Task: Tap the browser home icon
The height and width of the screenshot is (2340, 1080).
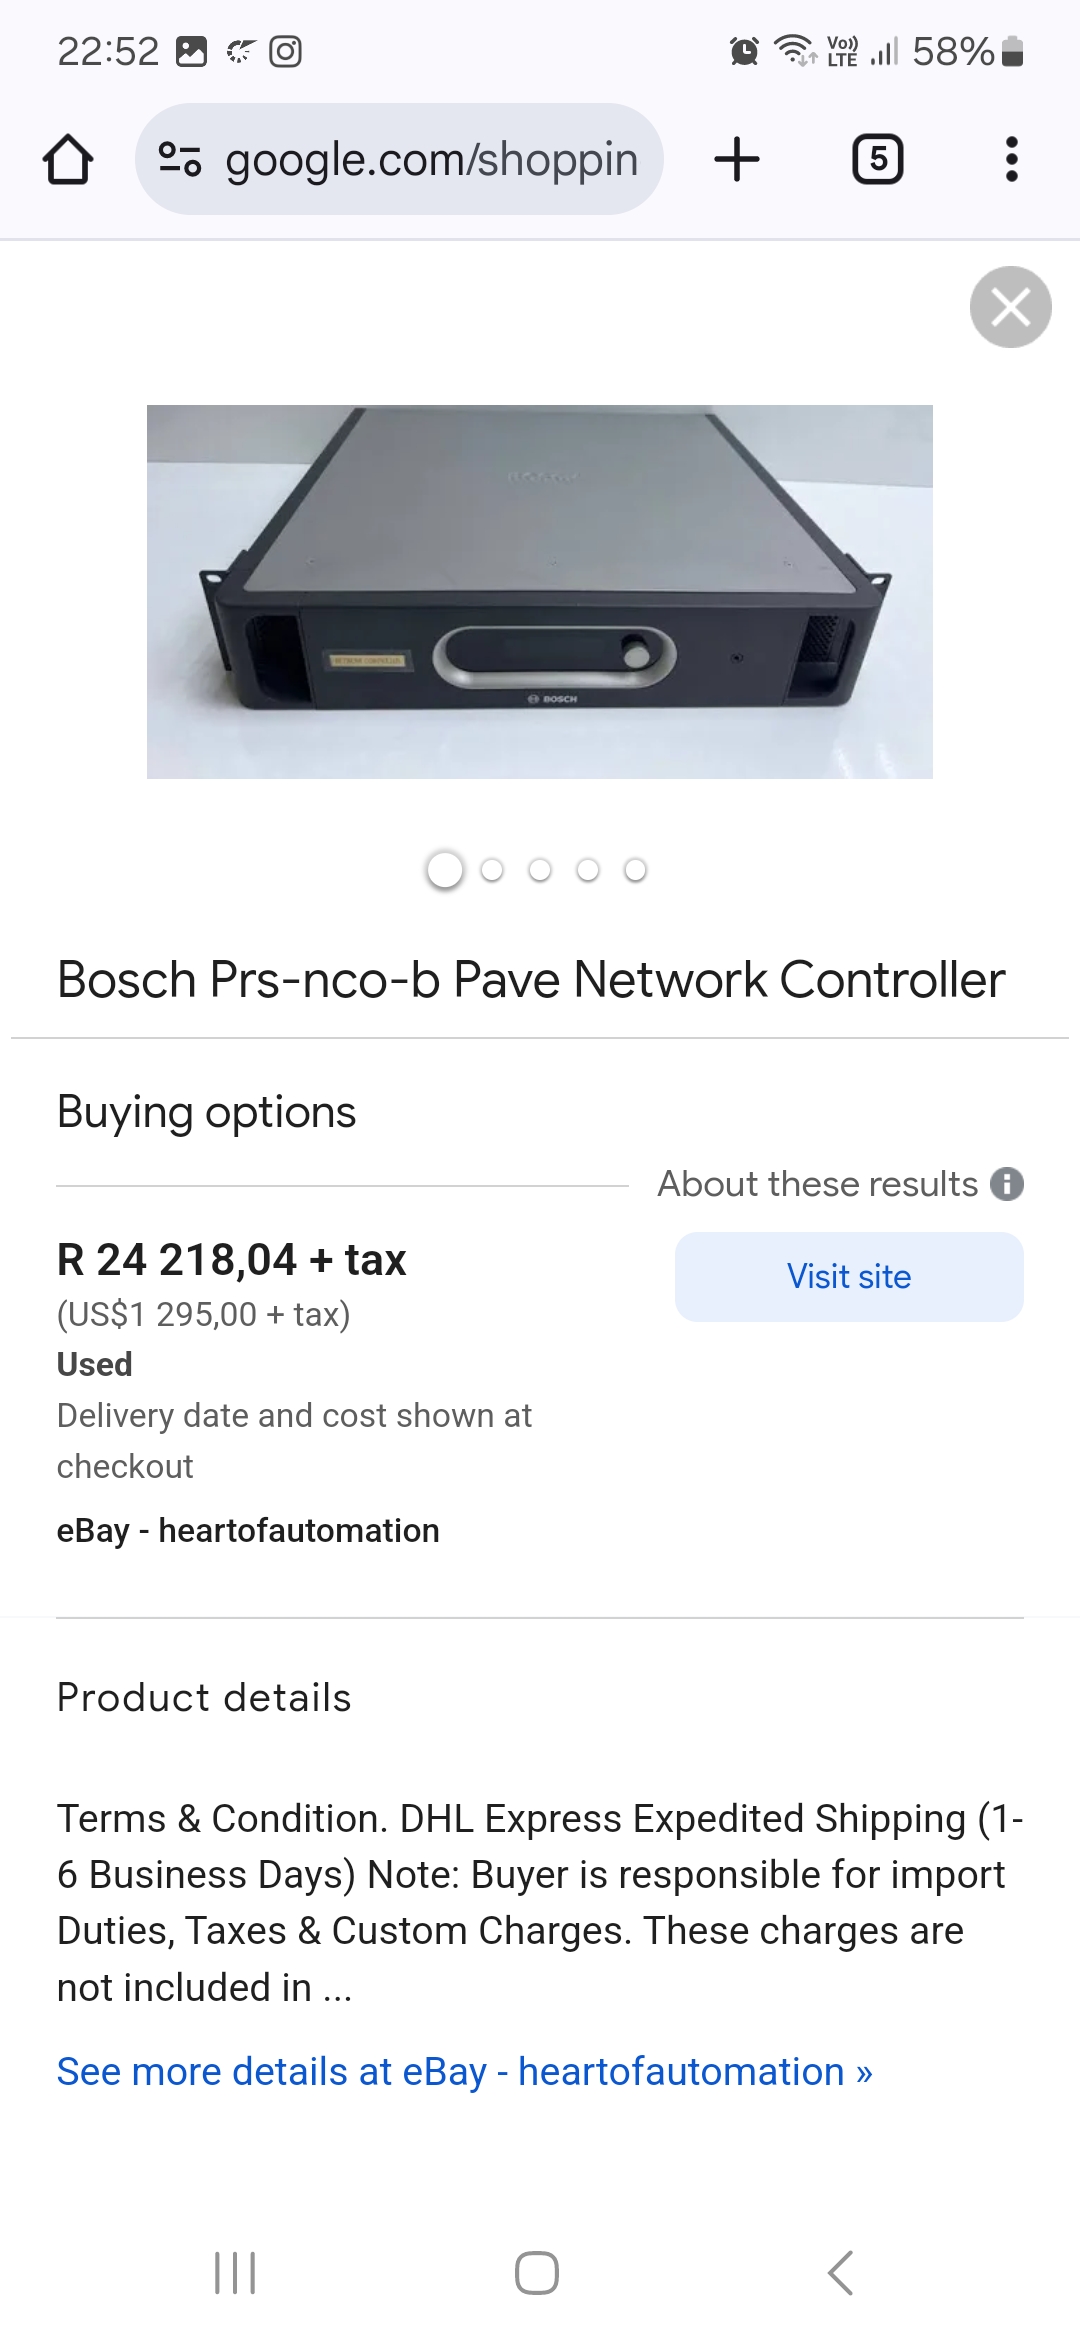Action: click(68, 160)
